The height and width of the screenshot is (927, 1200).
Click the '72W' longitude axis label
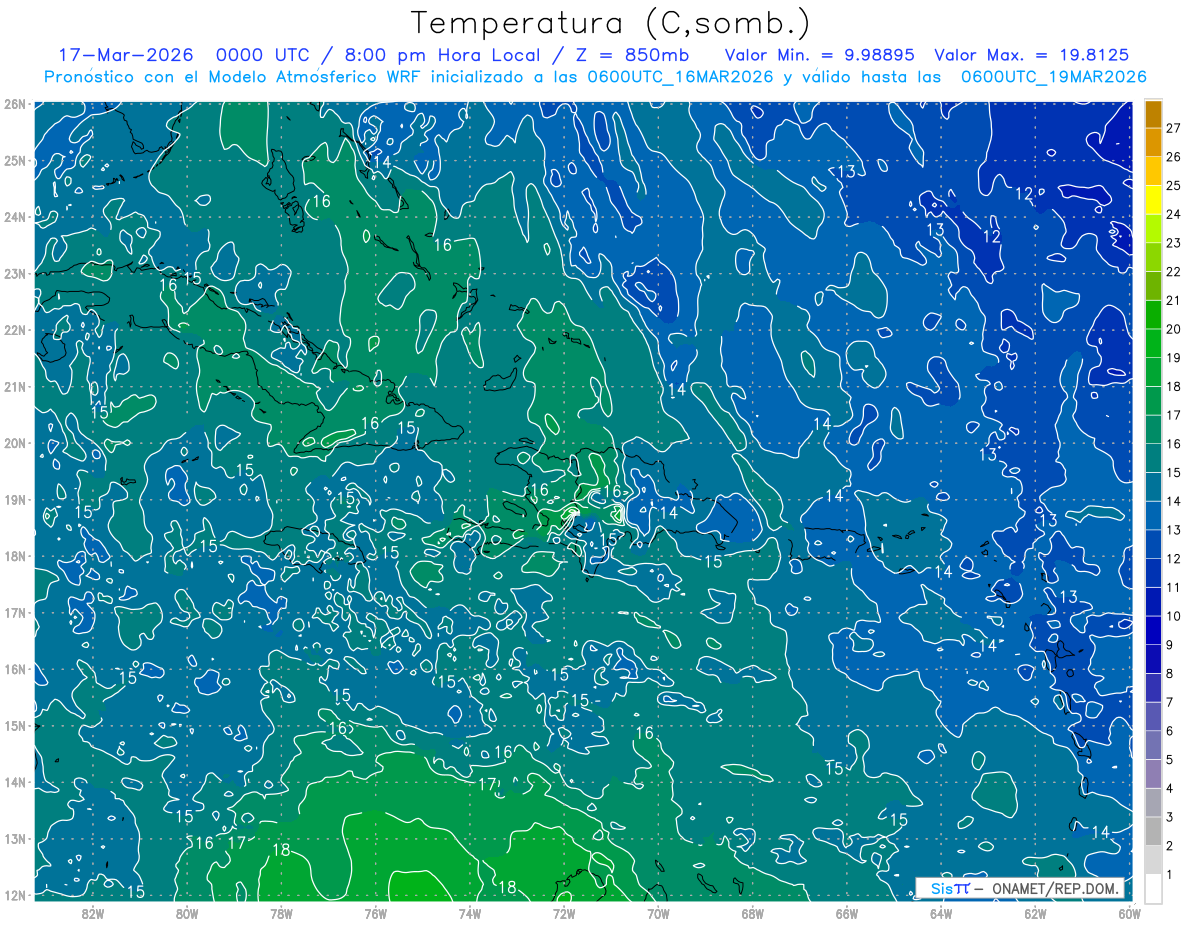click(563, 913)
